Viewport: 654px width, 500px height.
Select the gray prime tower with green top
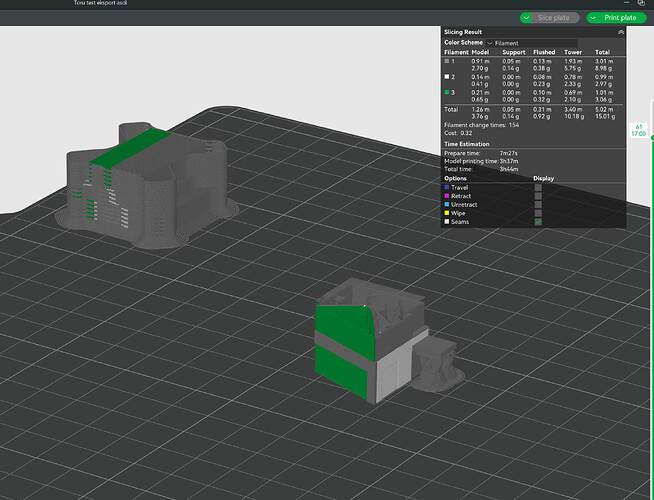146,186
